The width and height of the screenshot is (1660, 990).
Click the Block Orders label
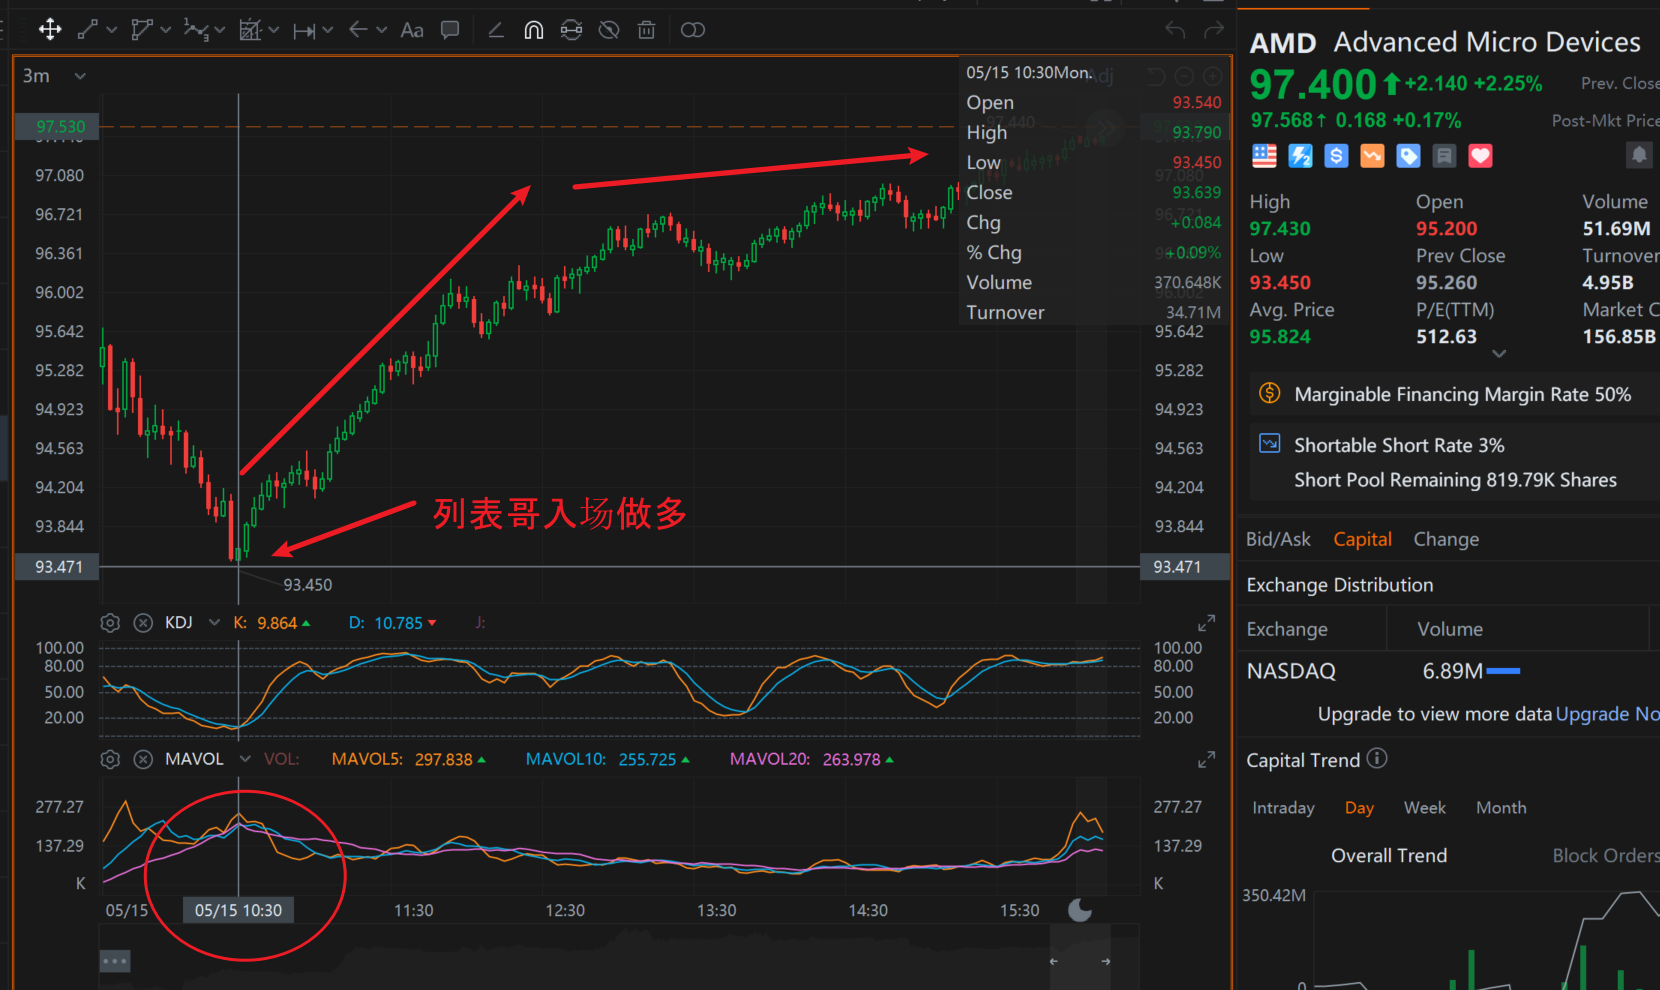coord(1606,856)
